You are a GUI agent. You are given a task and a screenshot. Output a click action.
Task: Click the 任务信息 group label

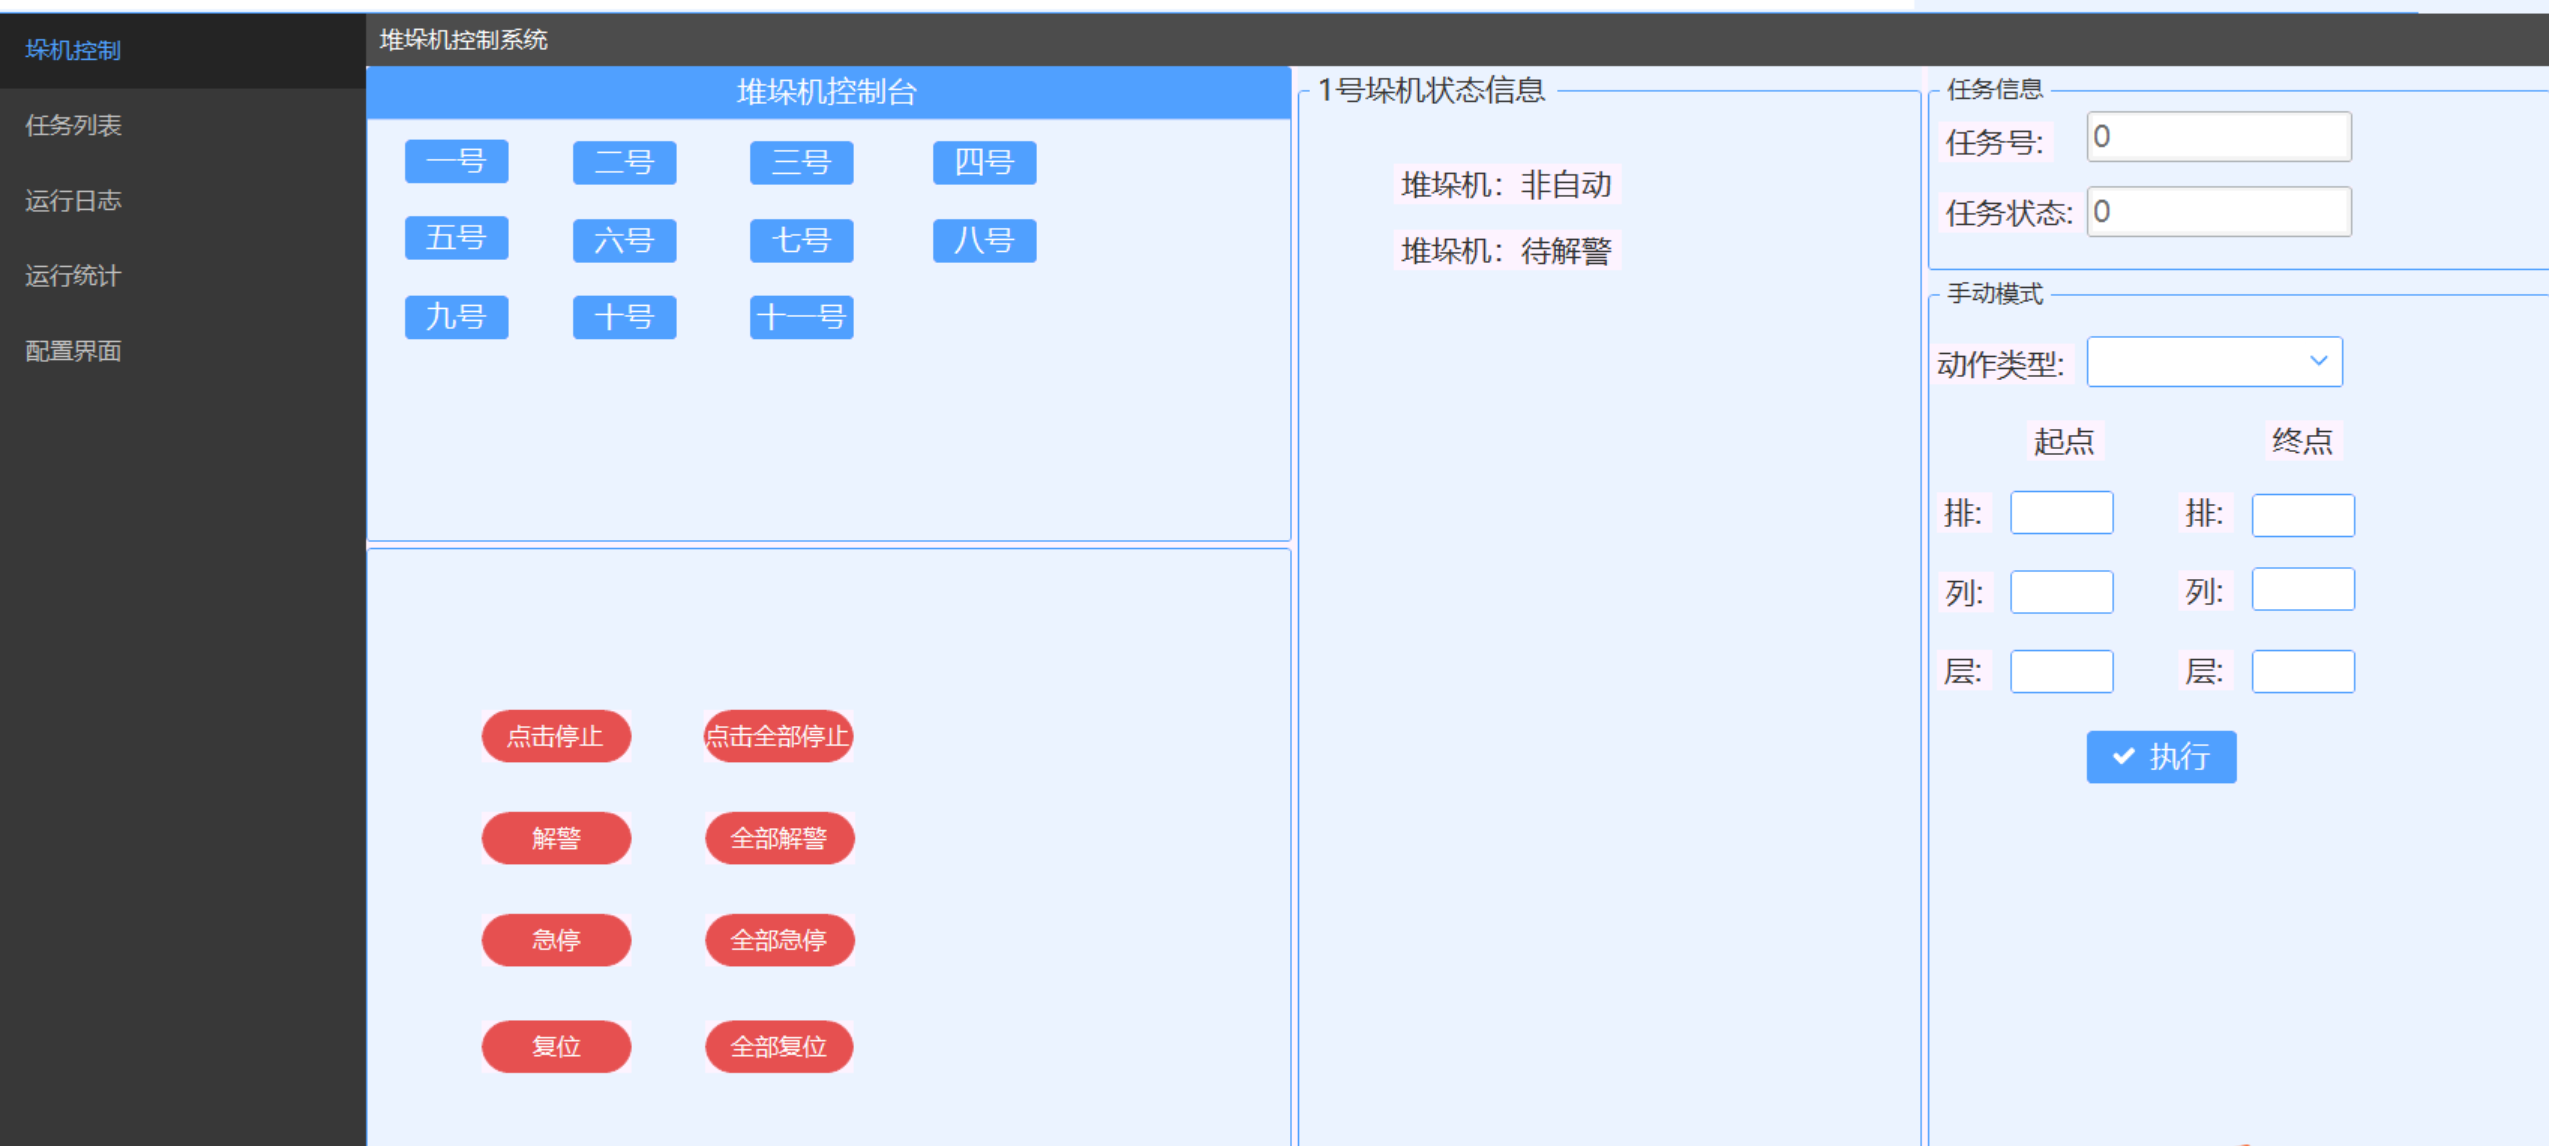point(1995,89)
